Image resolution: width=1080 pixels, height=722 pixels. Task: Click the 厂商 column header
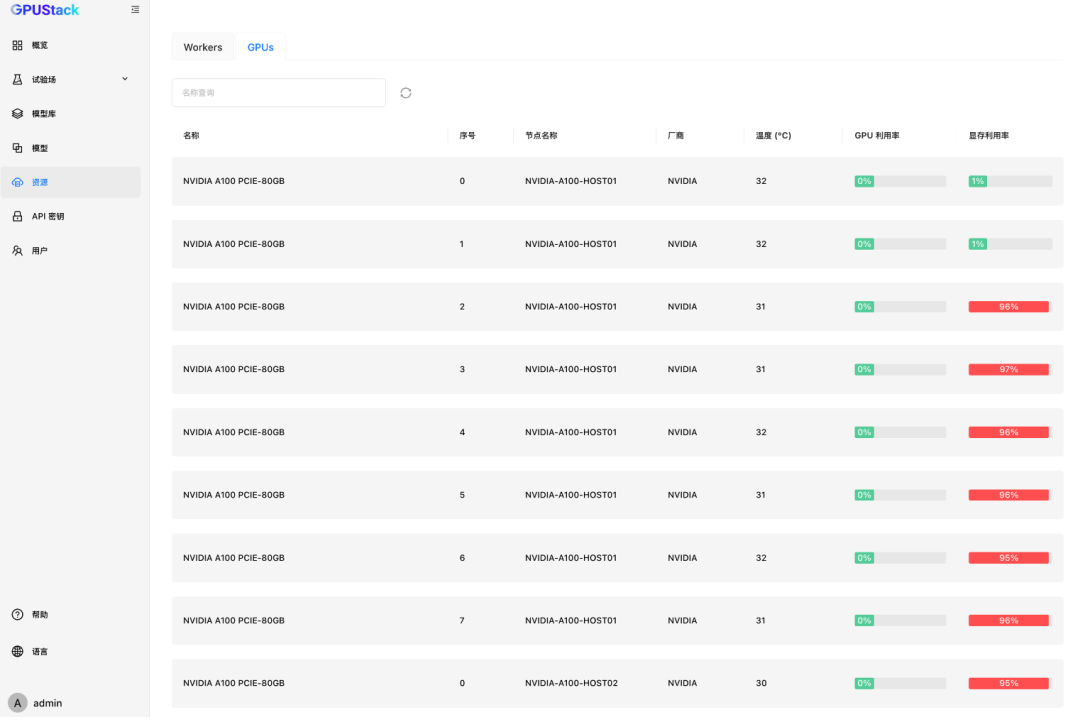click(676, 136)
